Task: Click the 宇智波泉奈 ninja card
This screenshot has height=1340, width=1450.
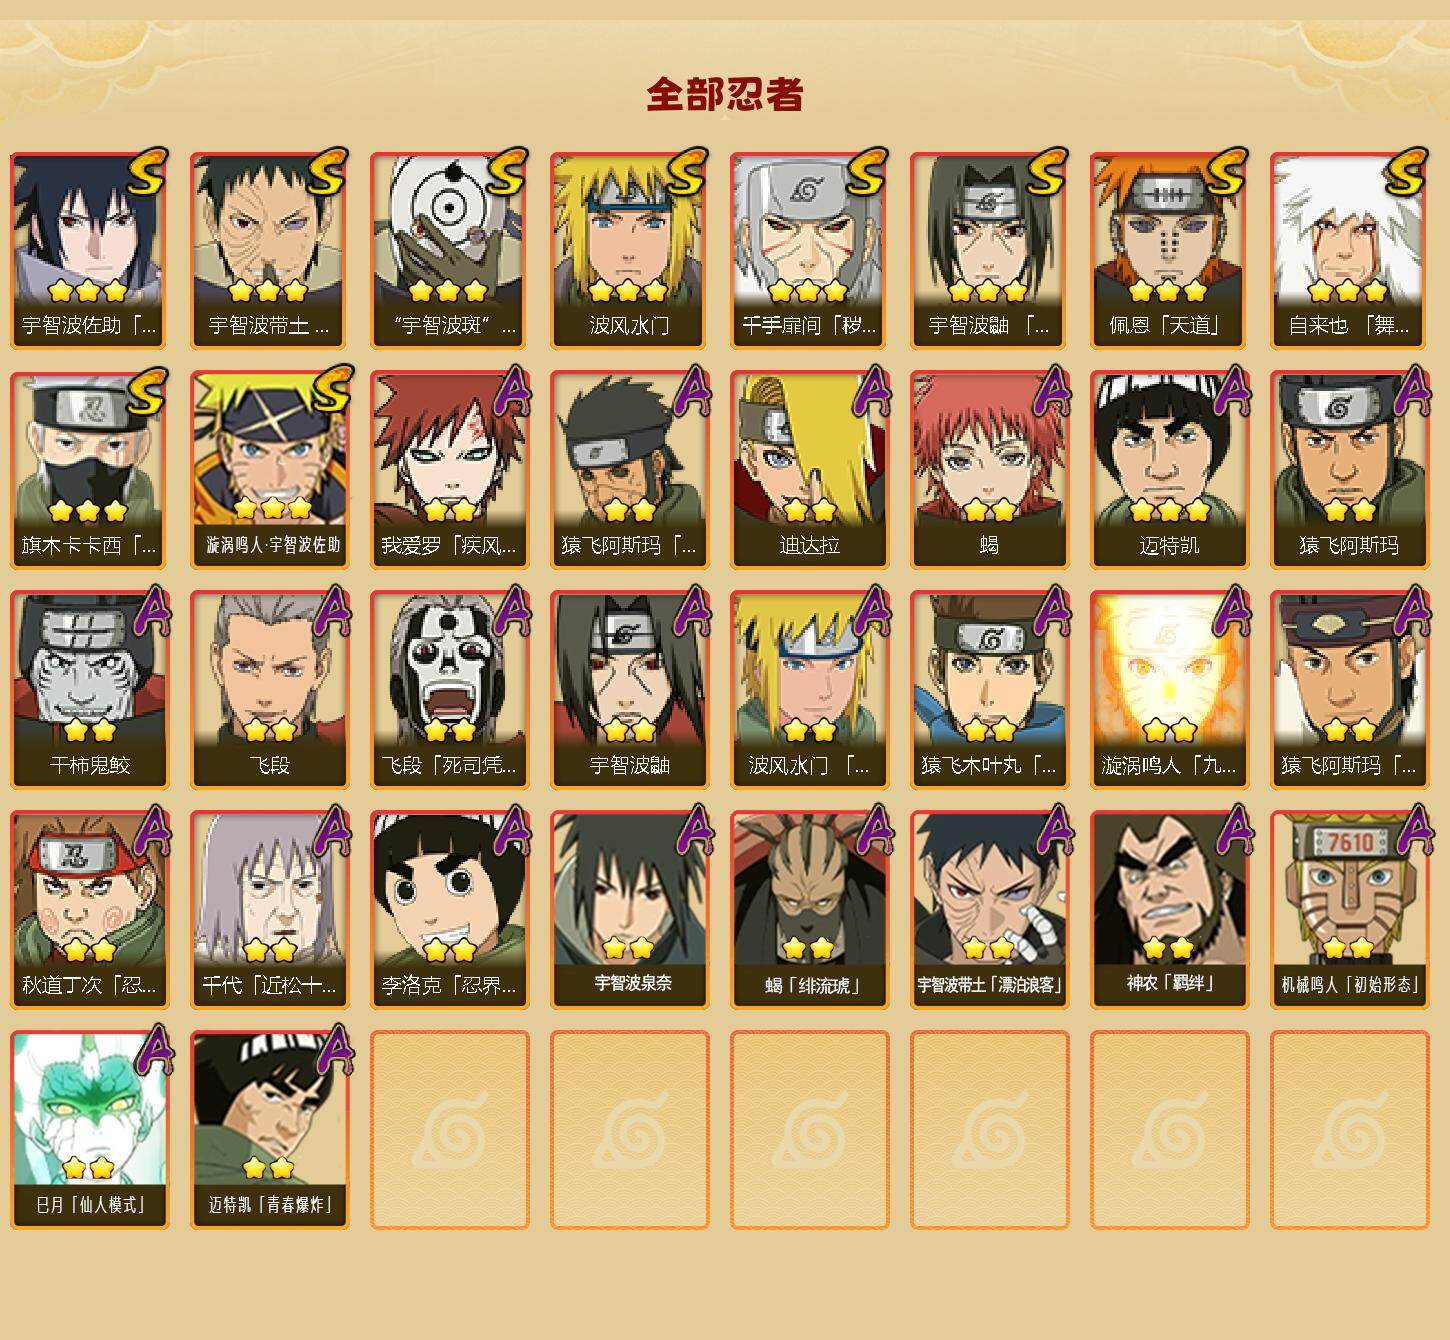Action: 629,910
